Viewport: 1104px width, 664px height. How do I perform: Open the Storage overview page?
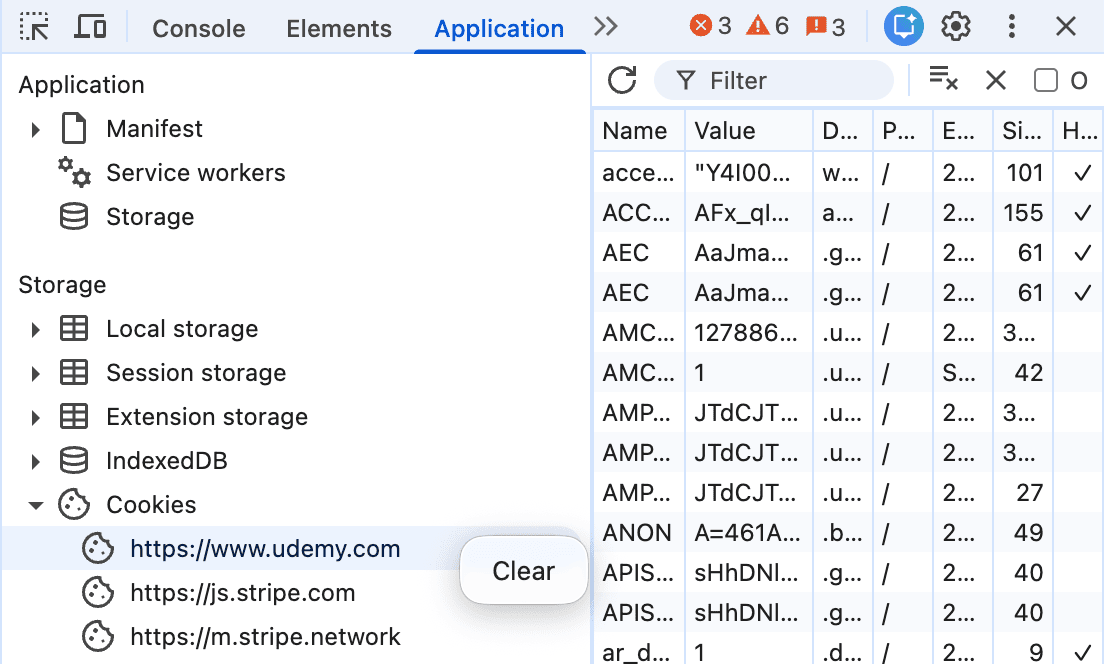pos(150,216)
